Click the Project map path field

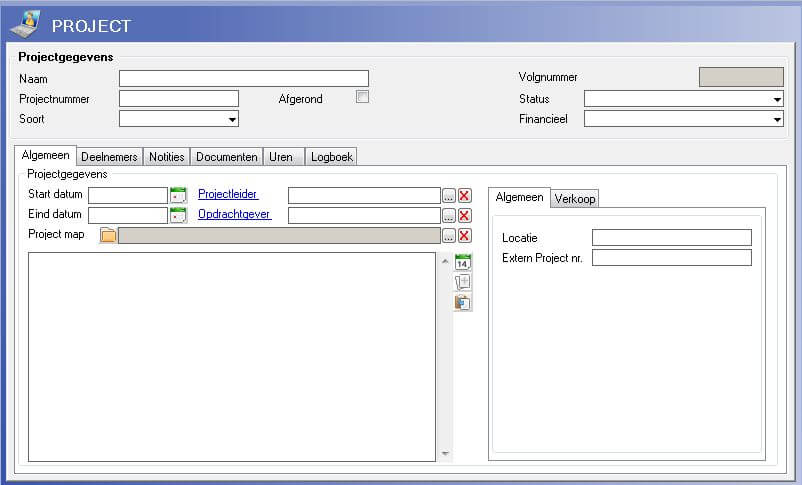[x=279, y=235]
